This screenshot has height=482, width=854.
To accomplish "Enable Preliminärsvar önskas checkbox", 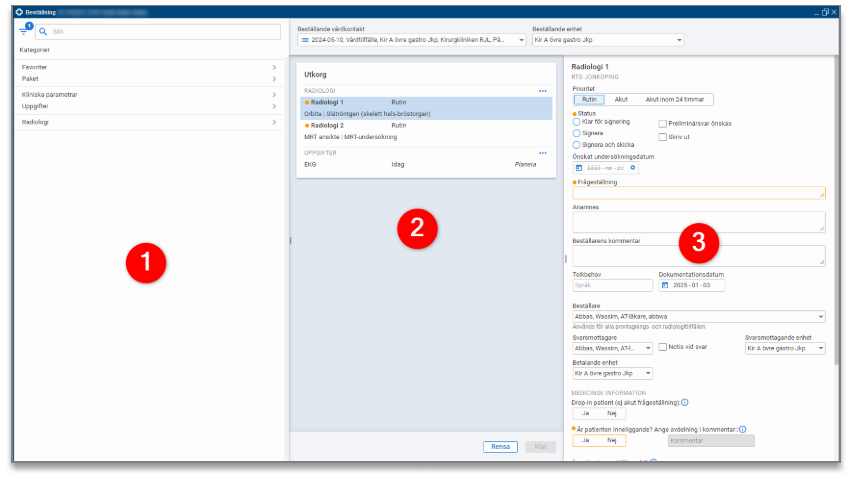I will click(x=662, y=123).
